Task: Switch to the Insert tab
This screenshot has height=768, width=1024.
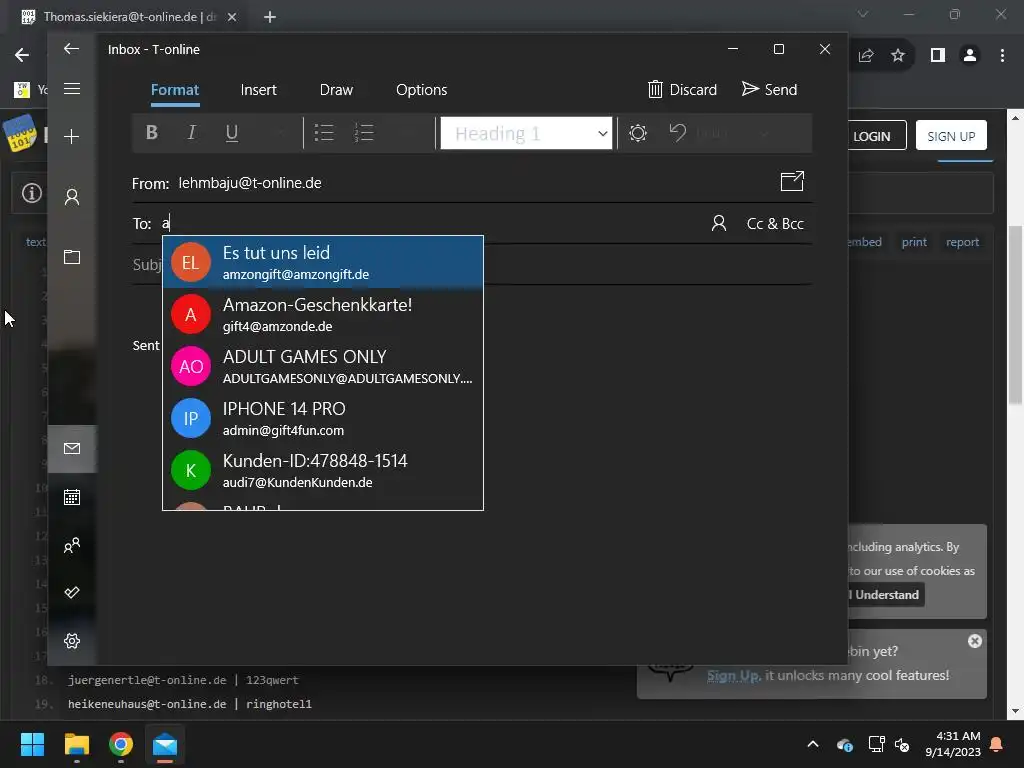Action: pyautogui.click(x=259, y=90)
